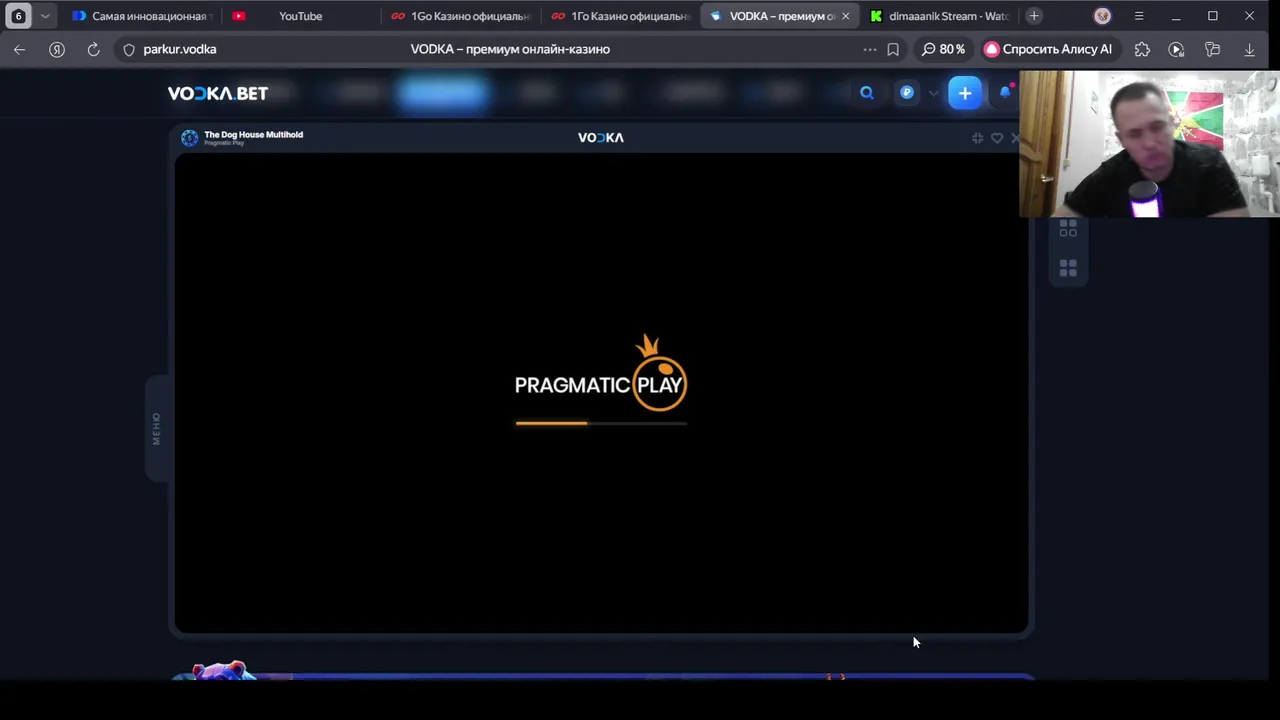1280x720 pixels.
Task: Switch to the second 1Го Казино tab
Action: tap(620, 16)
